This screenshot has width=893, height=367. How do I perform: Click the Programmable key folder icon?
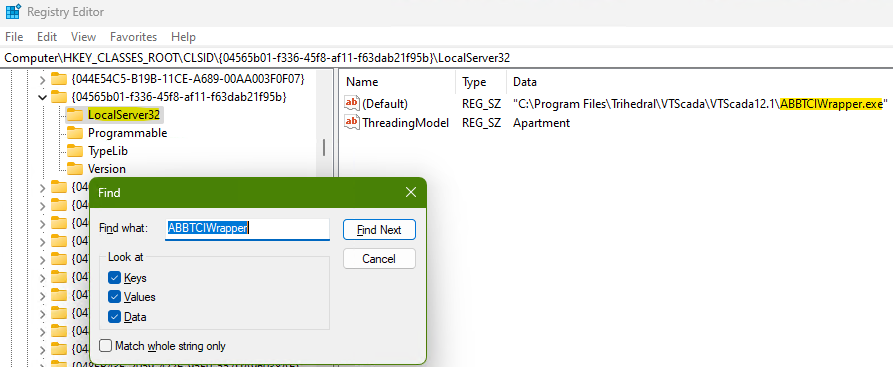pyautogui.click(x=75, y=133)
